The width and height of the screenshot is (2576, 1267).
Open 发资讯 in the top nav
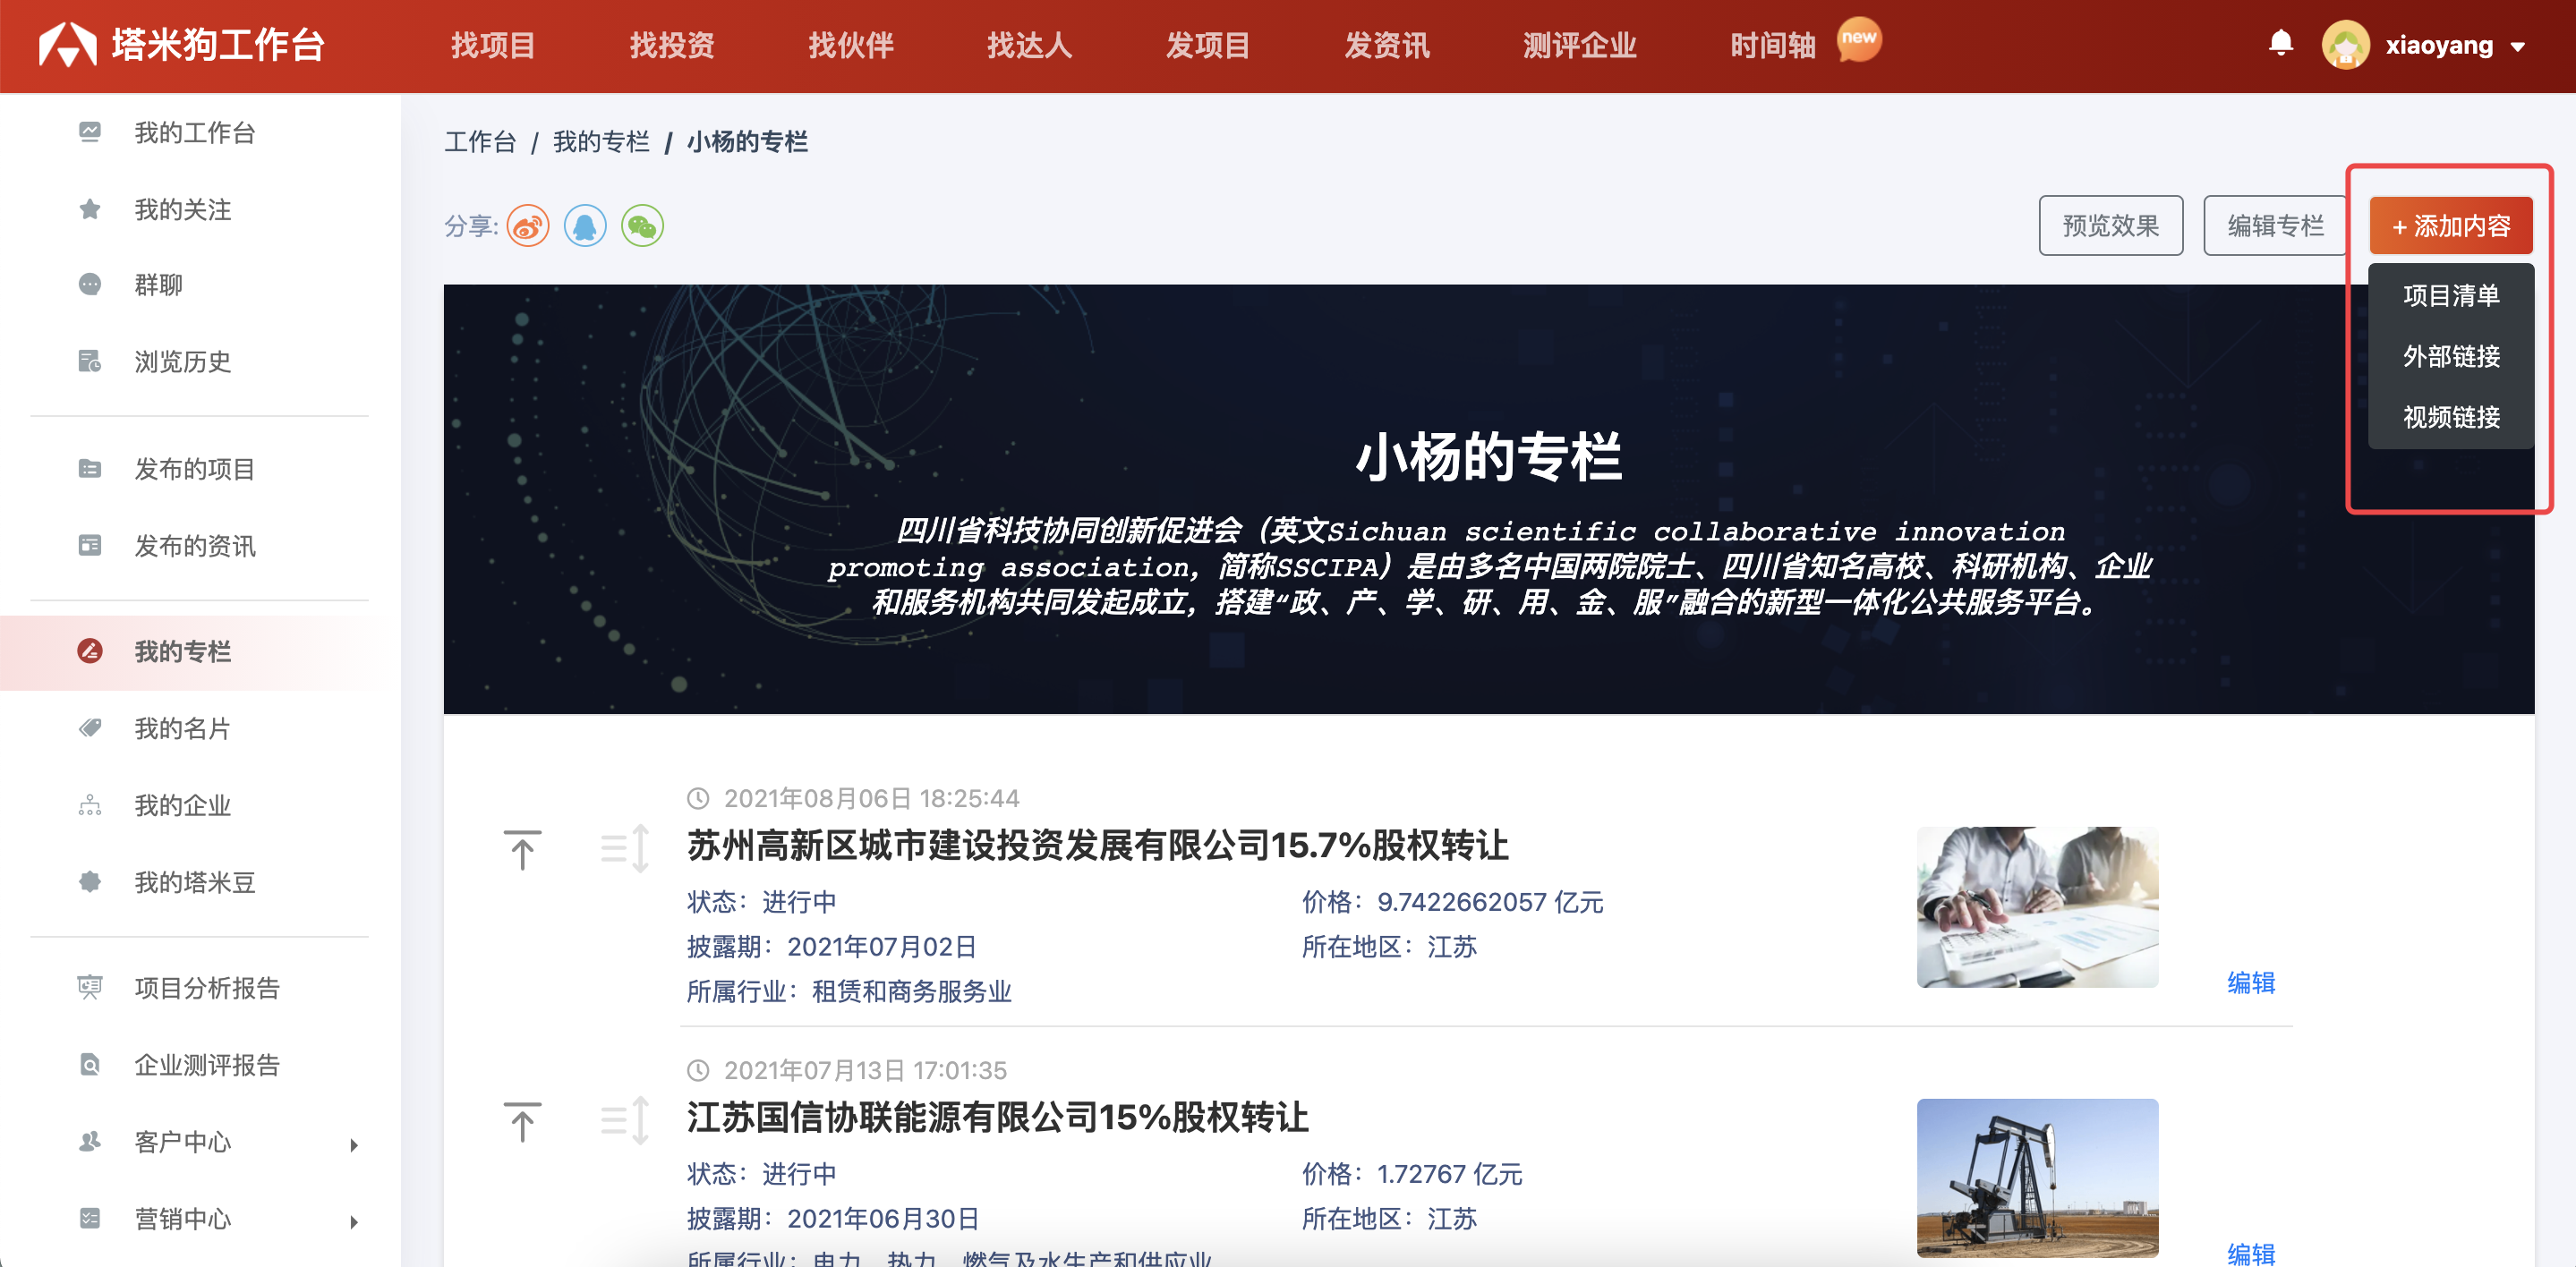[1387, 46]
